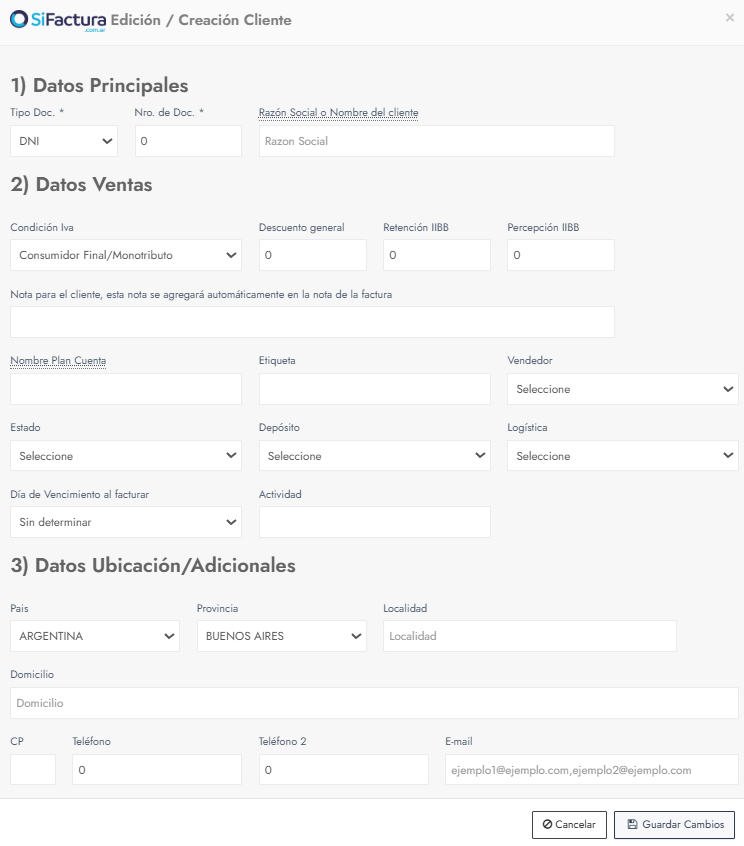744x846 pixels.
Task: Click the Descuento general field
Action: click(x=312, y=255)
